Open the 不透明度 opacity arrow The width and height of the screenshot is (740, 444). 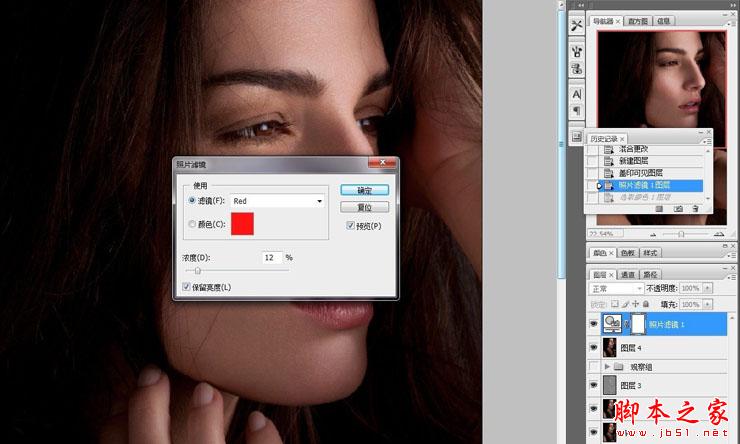[707, 288]
